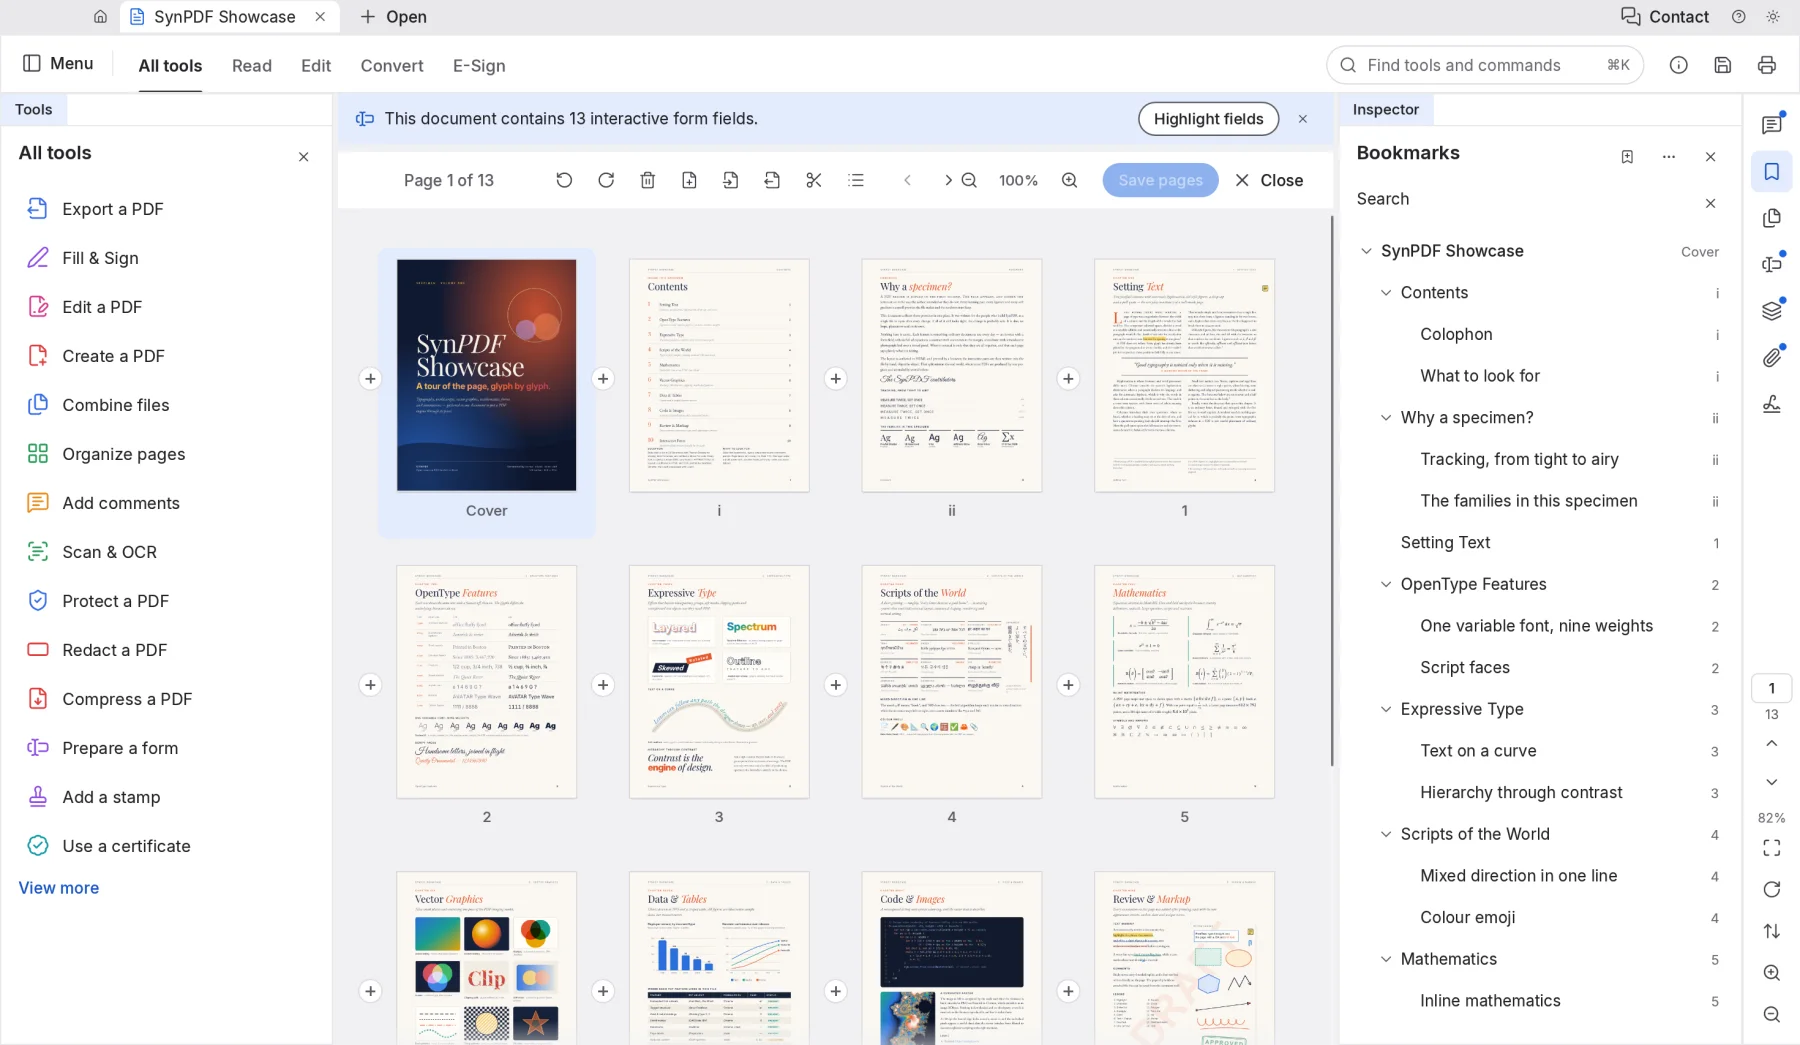Switch to the Convert tab
Screen dimensions: 1800x1045
392,66
